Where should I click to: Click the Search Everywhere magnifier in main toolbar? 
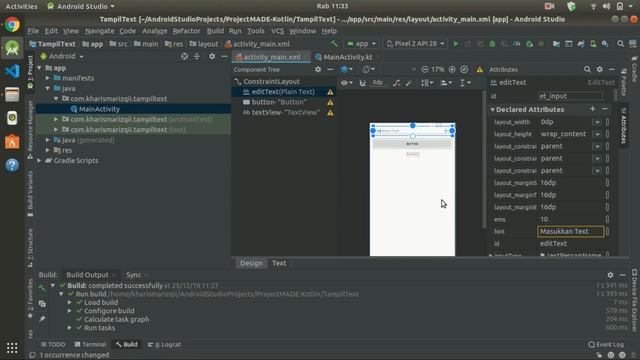(x=620, y=44)
